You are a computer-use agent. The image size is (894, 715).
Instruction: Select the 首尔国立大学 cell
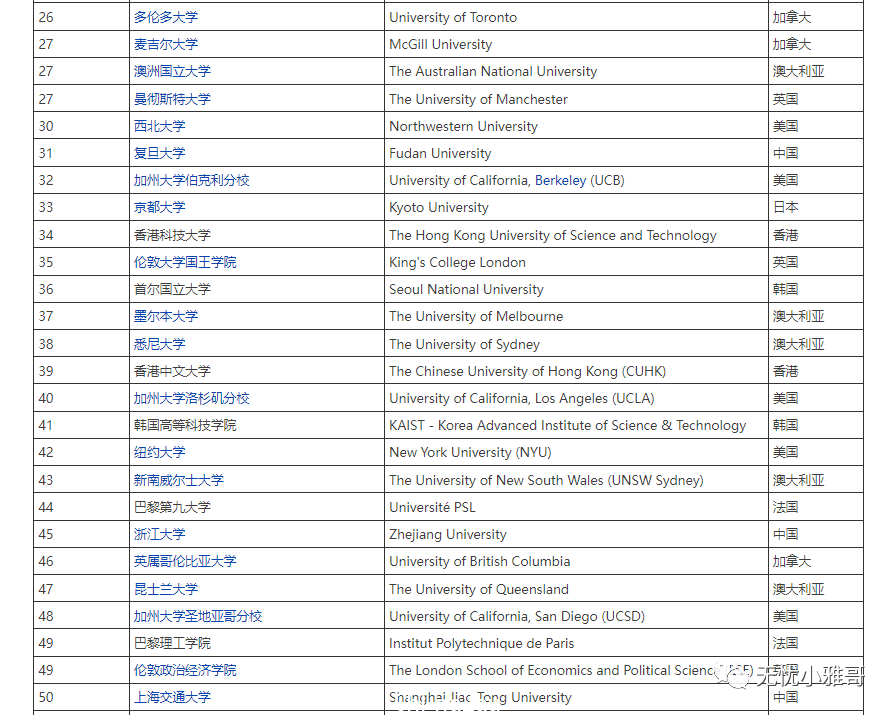(x=257, y=289)
